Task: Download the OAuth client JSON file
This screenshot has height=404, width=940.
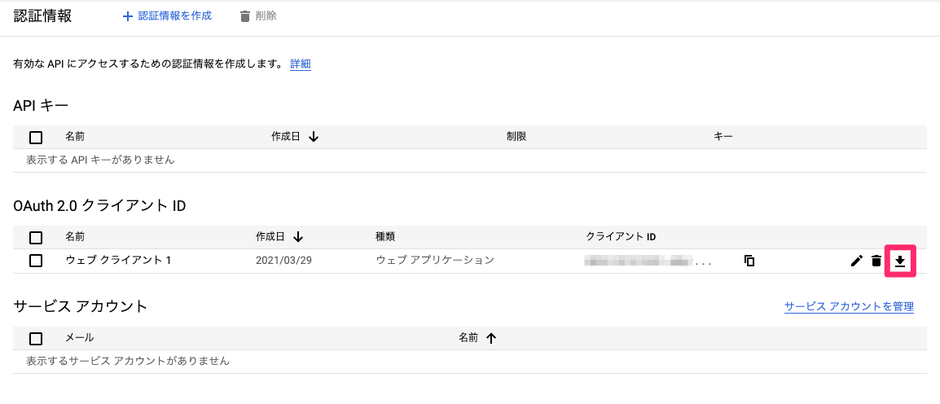Action: coord(900,261)
